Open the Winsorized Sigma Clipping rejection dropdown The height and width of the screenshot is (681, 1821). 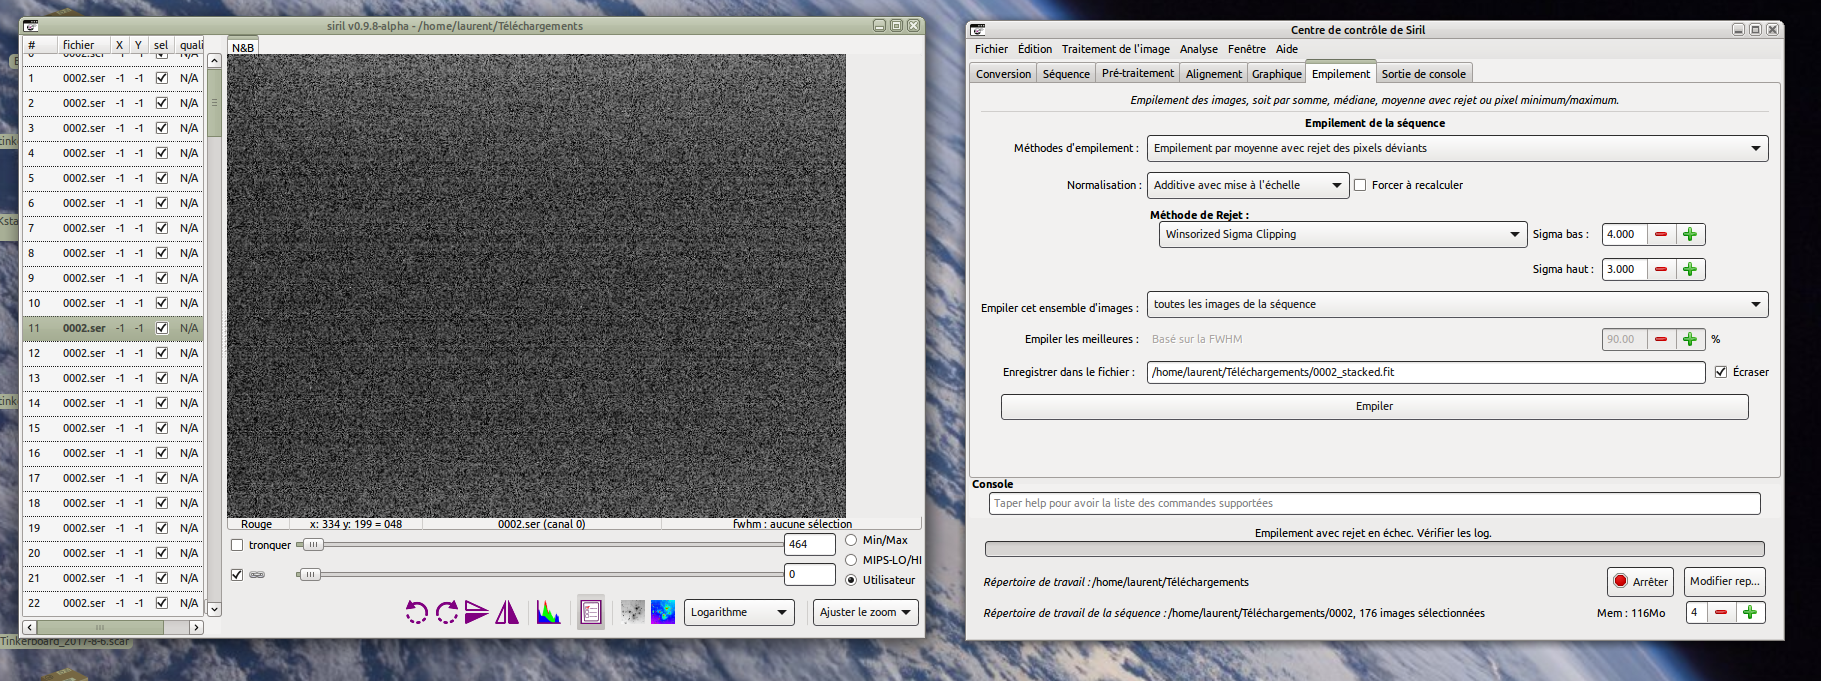pos(1343,234)
